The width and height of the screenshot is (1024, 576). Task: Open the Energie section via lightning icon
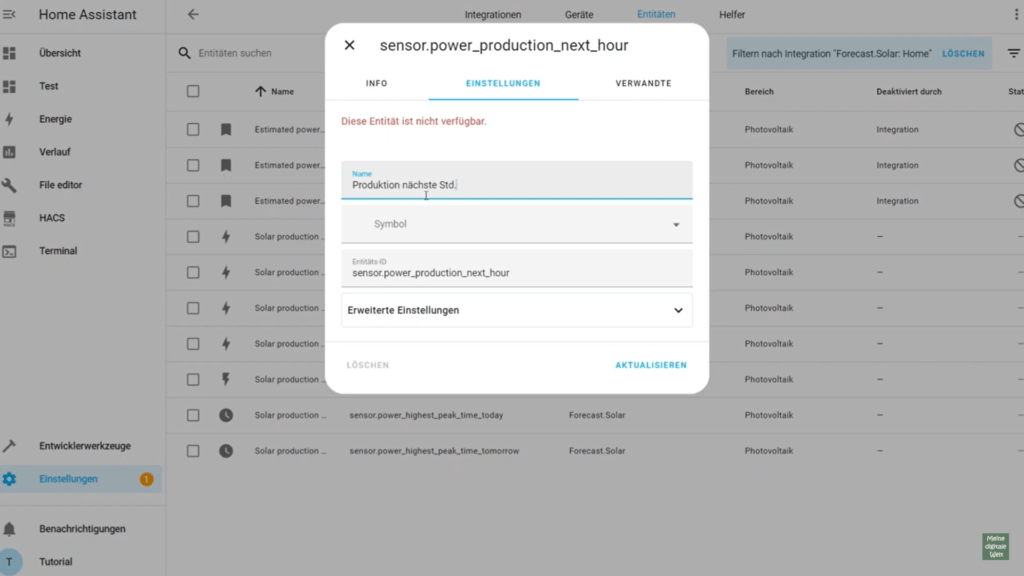pos(10,119)
